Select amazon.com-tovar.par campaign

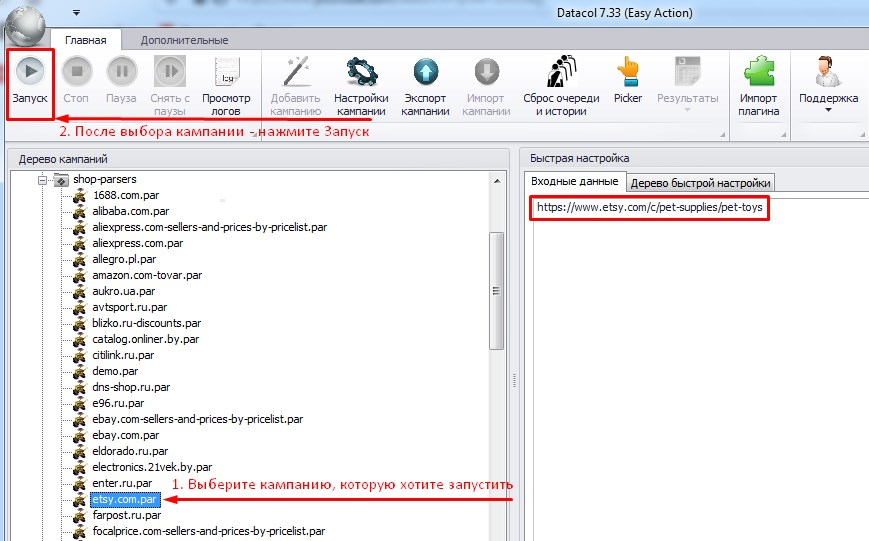147,275
